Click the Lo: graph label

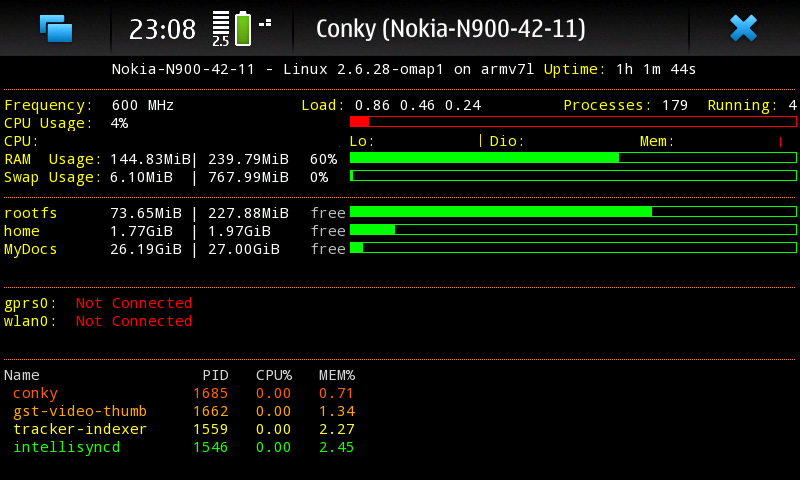click(362, 141)
